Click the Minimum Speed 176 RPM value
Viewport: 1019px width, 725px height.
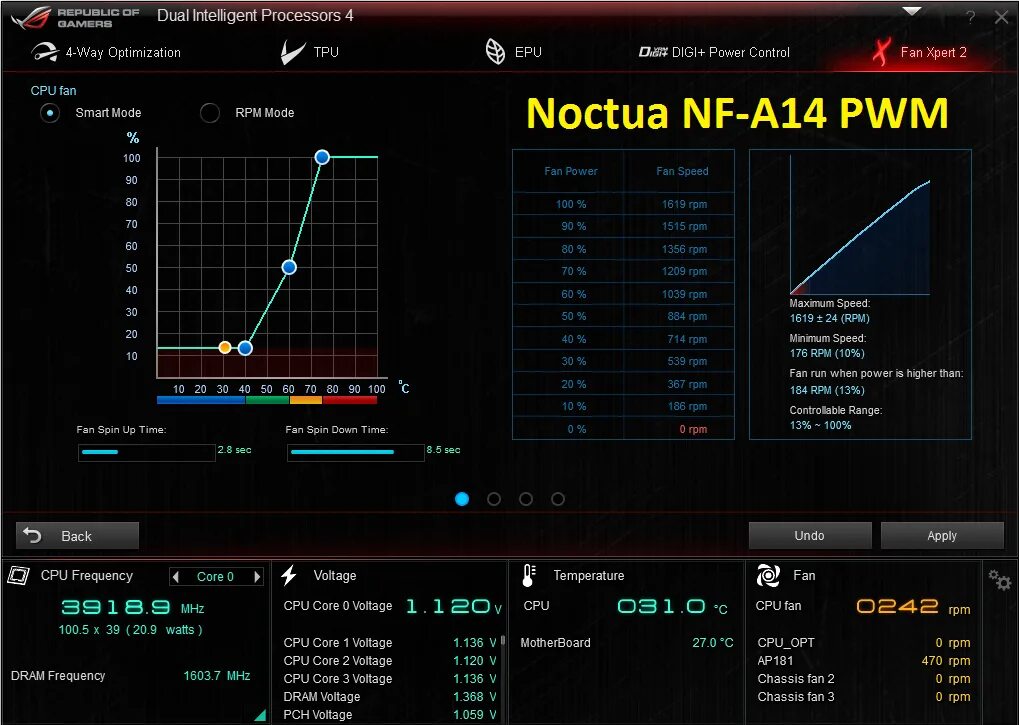click(x=827, y=353)
